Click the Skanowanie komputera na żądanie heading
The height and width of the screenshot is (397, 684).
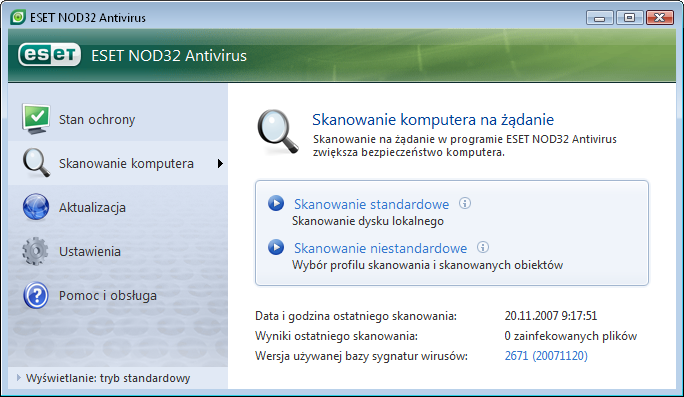[x=433, y=120]
